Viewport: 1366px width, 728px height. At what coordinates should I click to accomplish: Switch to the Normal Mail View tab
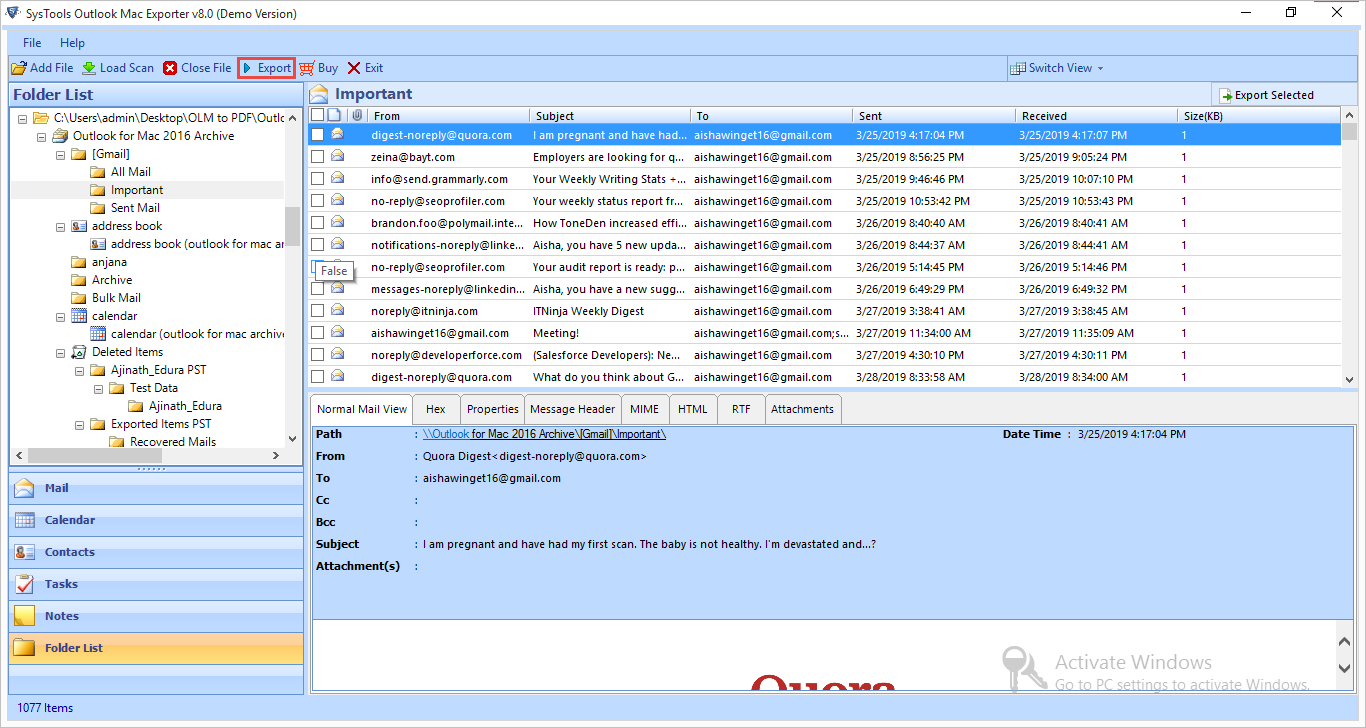pyautogui.click(x=362, y=409)
